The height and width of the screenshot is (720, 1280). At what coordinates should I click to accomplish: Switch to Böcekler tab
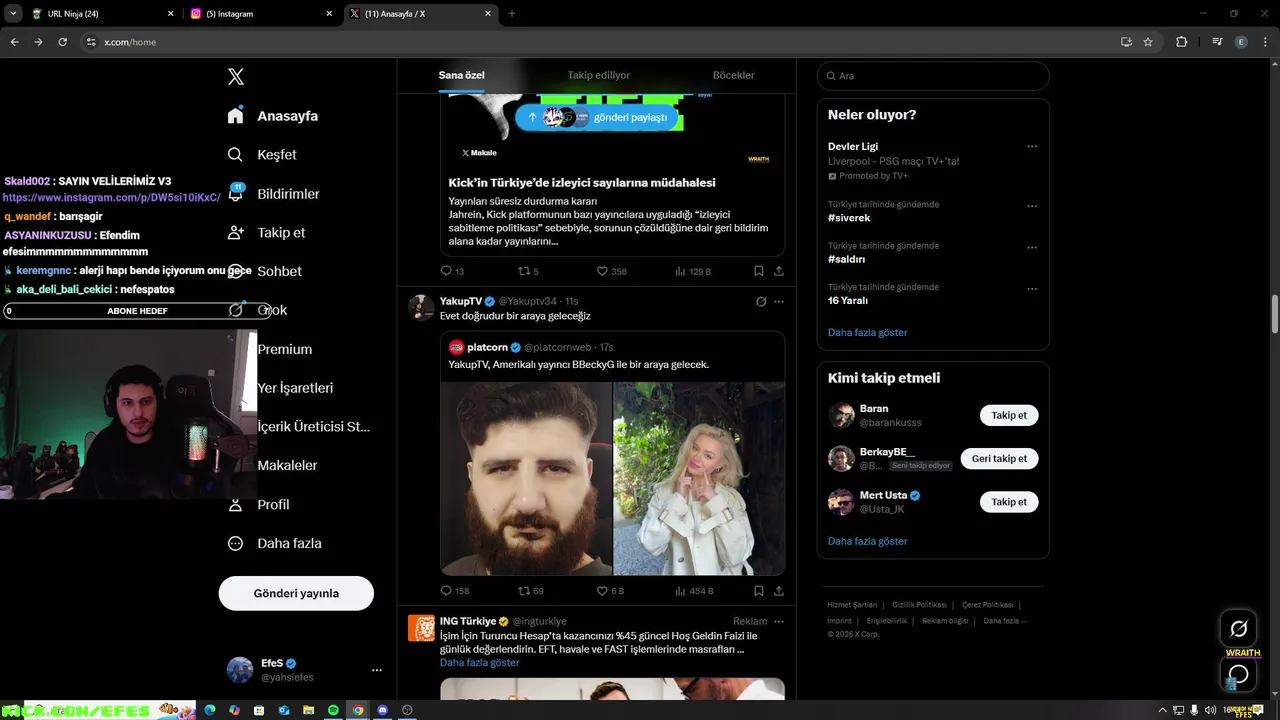point(733,75)
